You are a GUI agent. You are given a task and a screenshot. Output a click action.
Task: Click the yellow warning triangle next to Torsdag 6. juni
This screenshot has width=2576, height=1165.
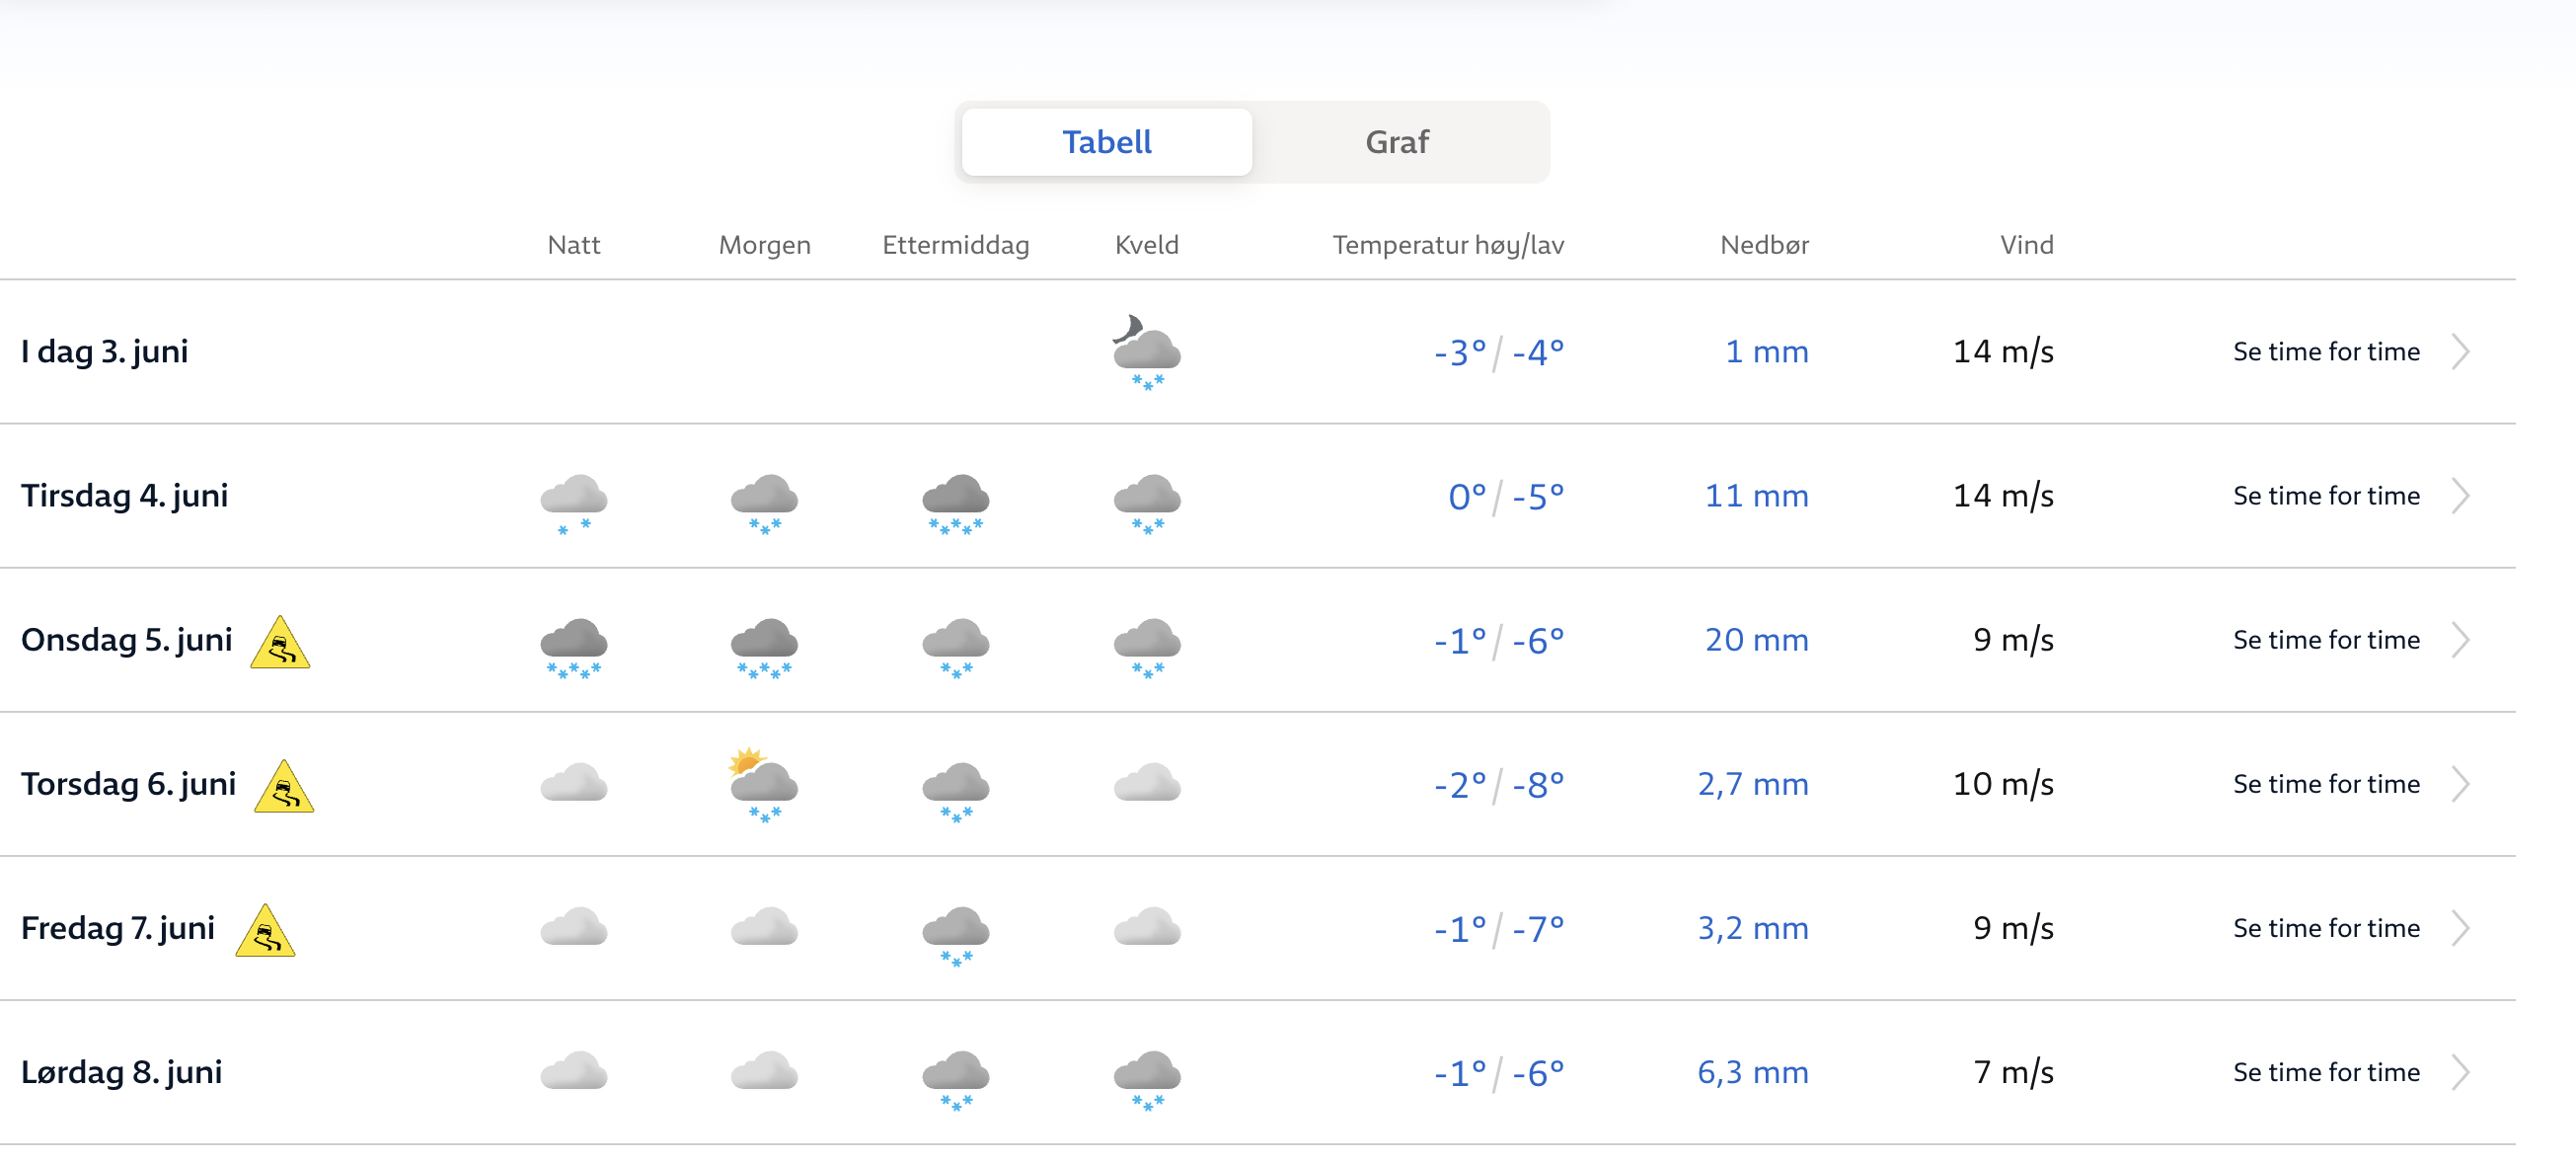pos(284,787)
